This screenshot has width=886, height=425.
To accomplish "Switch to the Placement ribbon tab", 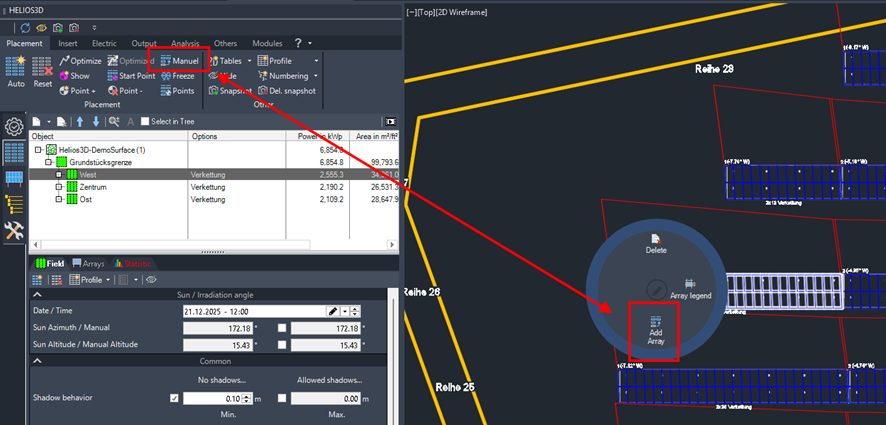I will [24, 43].
